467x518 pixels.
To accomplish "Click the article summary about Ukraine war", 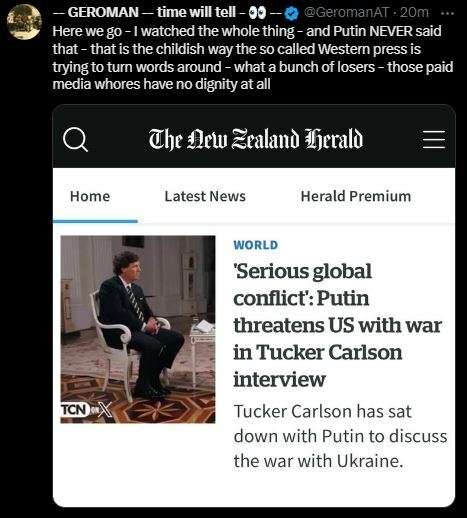I will point(340,436).
